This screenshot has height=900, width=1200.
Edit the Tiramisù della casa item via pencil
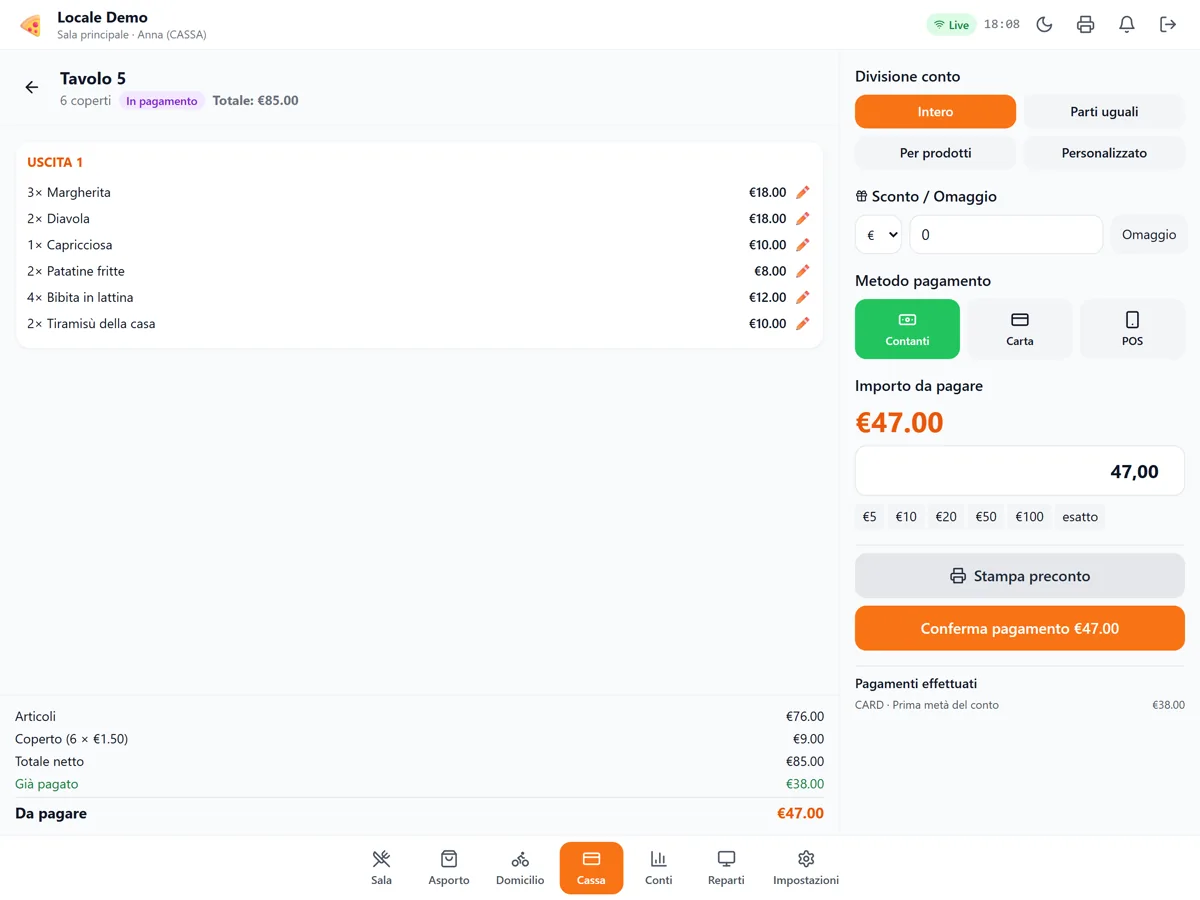[x=802, y=324]
